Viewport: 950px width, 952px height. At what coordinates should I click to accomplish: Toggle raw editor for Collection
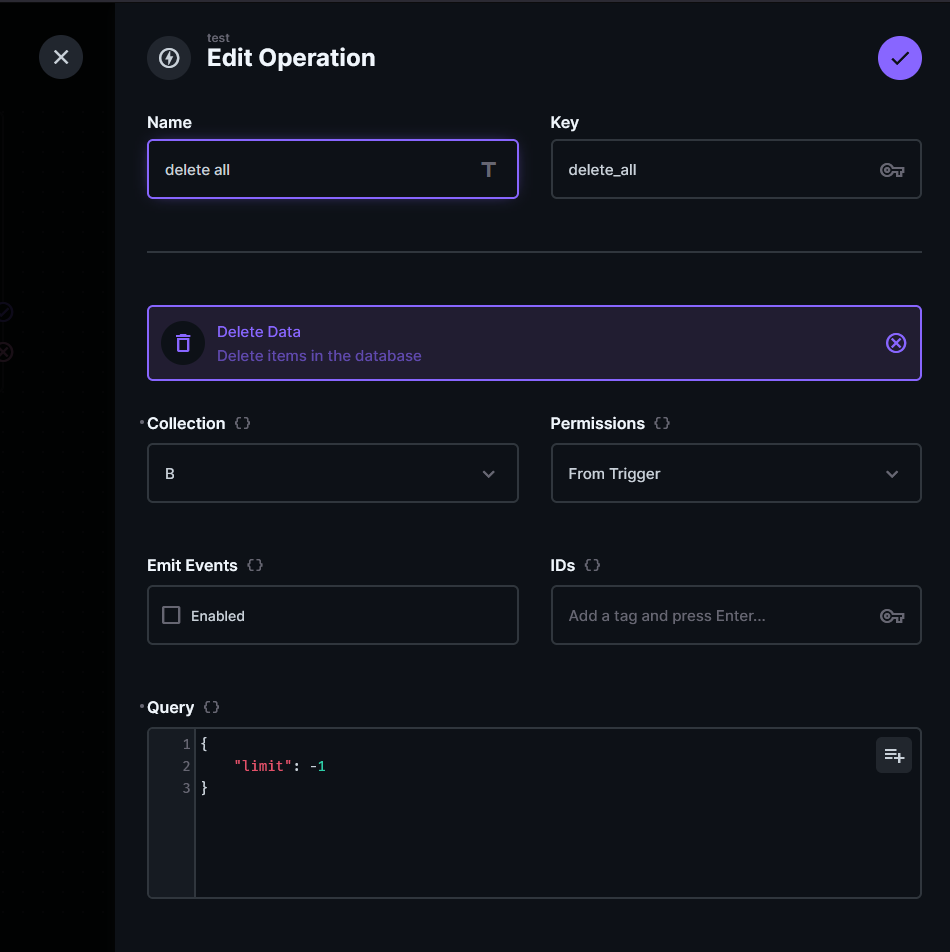pyautogui.click(x=242, y=423)
